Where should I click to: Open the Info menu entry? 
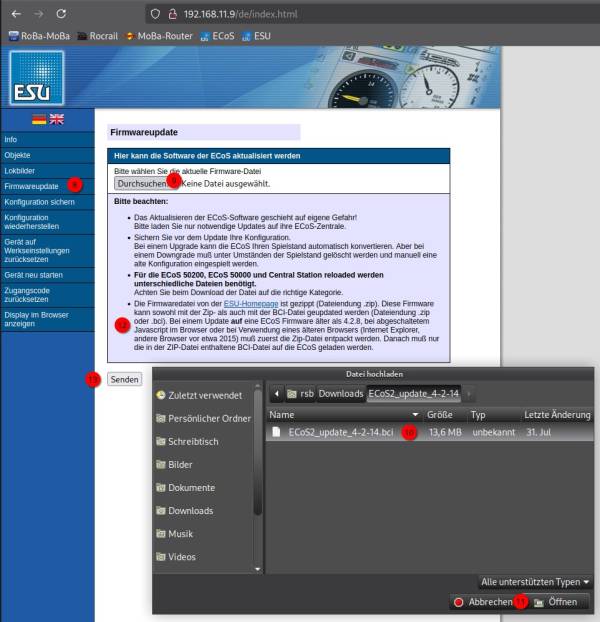coord(48,140)
